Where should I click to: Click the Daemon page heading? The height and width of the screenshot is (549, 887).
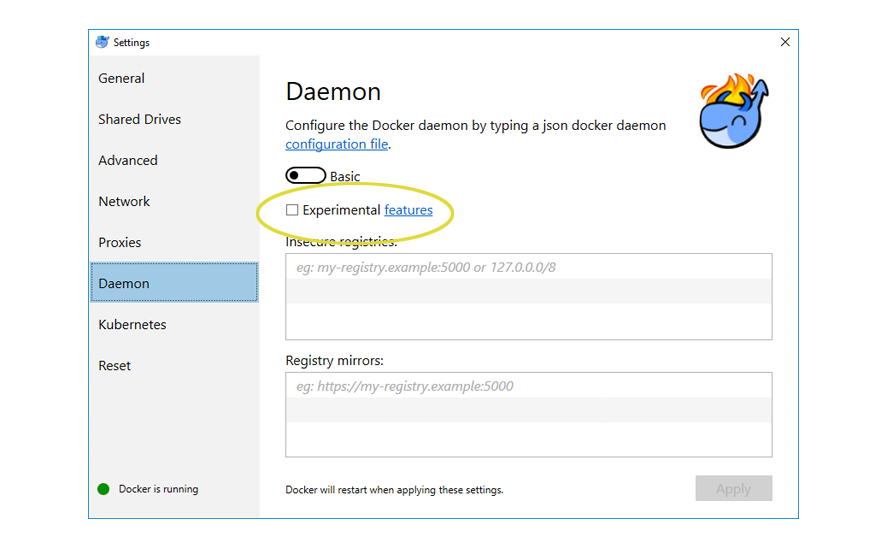[x=333, y=92]
